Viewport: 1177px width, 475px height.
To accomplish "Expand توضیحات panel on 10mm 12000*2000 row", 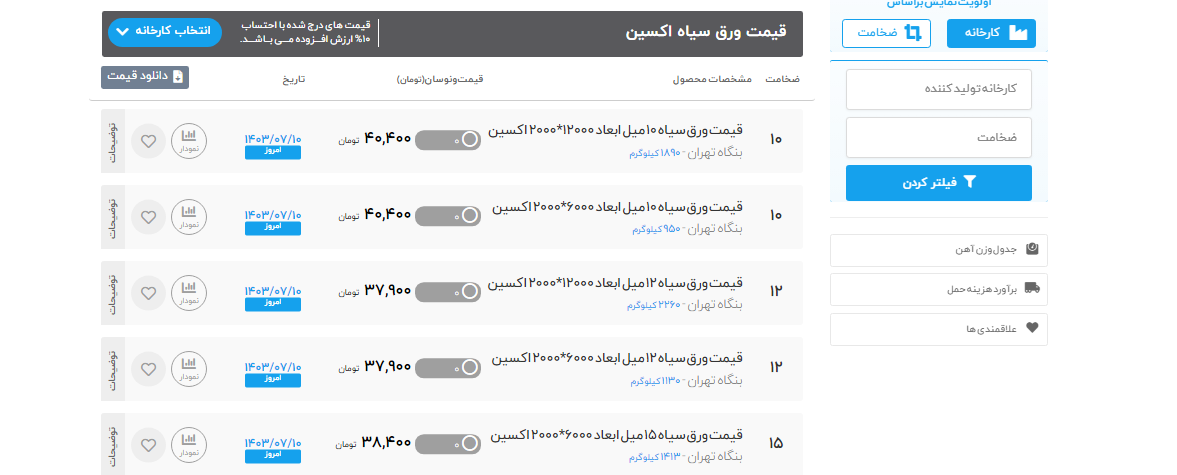I will (113, 141).
